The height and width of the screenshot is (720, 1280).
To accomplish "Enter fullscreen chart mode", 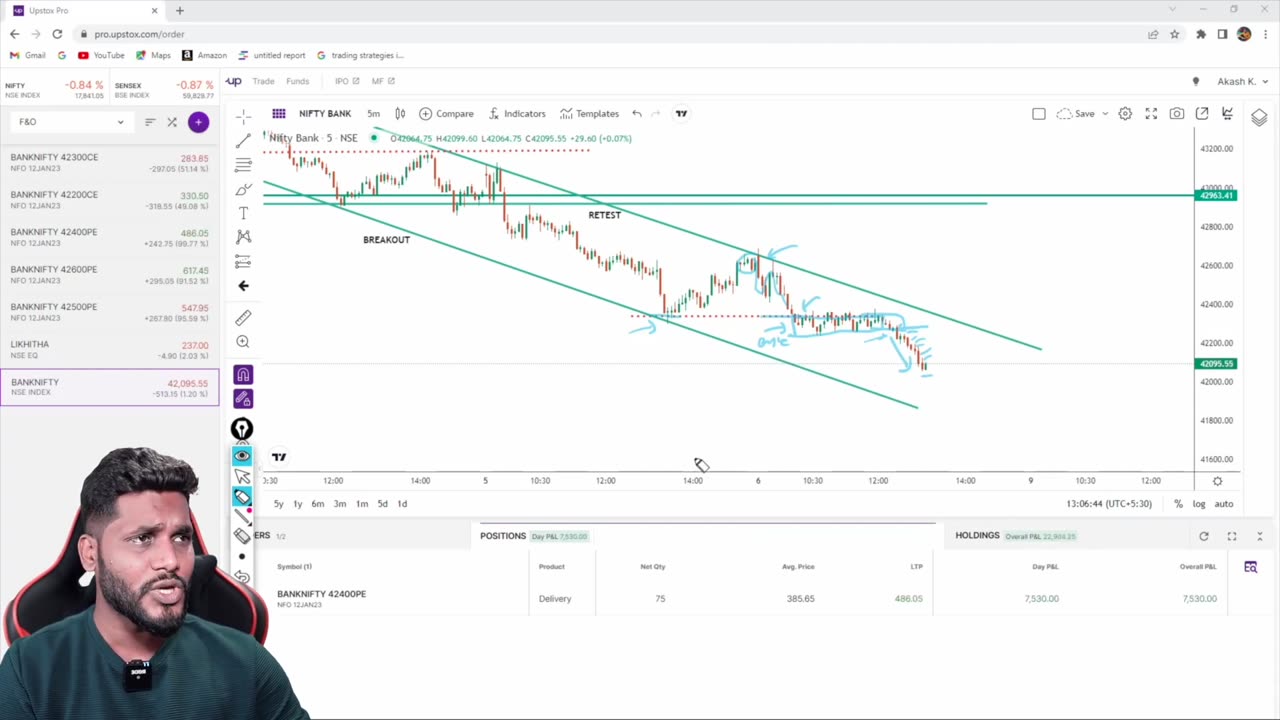I will (1151, 114).
